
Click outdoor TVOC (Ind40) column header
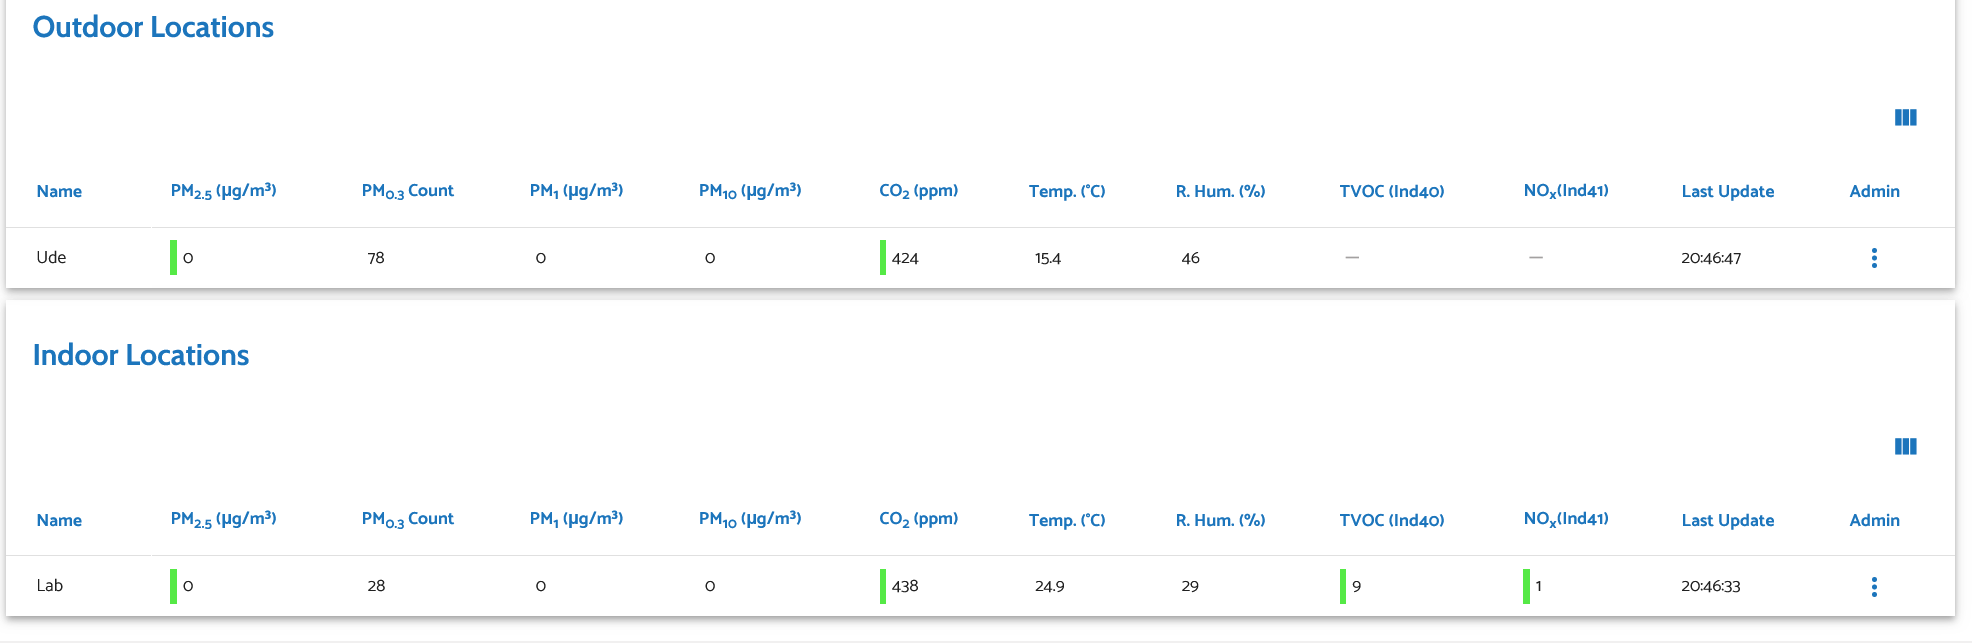coord(1391,191)
